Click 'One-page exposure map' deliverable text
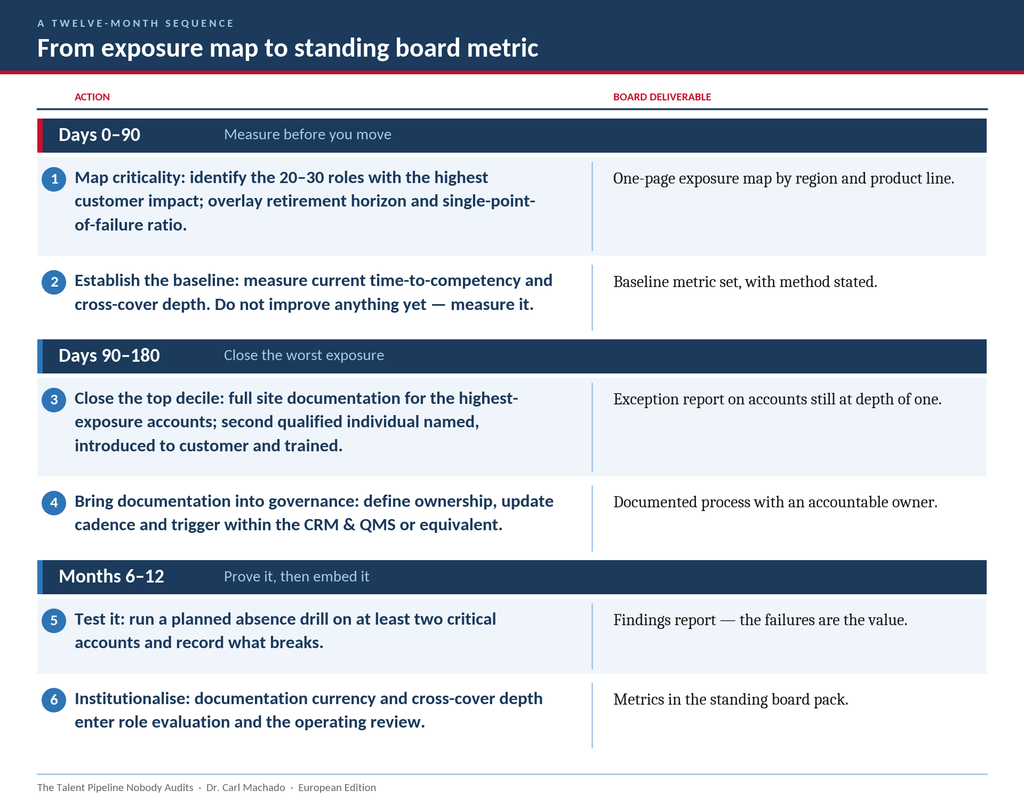The image size is (1024, 804). coord(783,178)
